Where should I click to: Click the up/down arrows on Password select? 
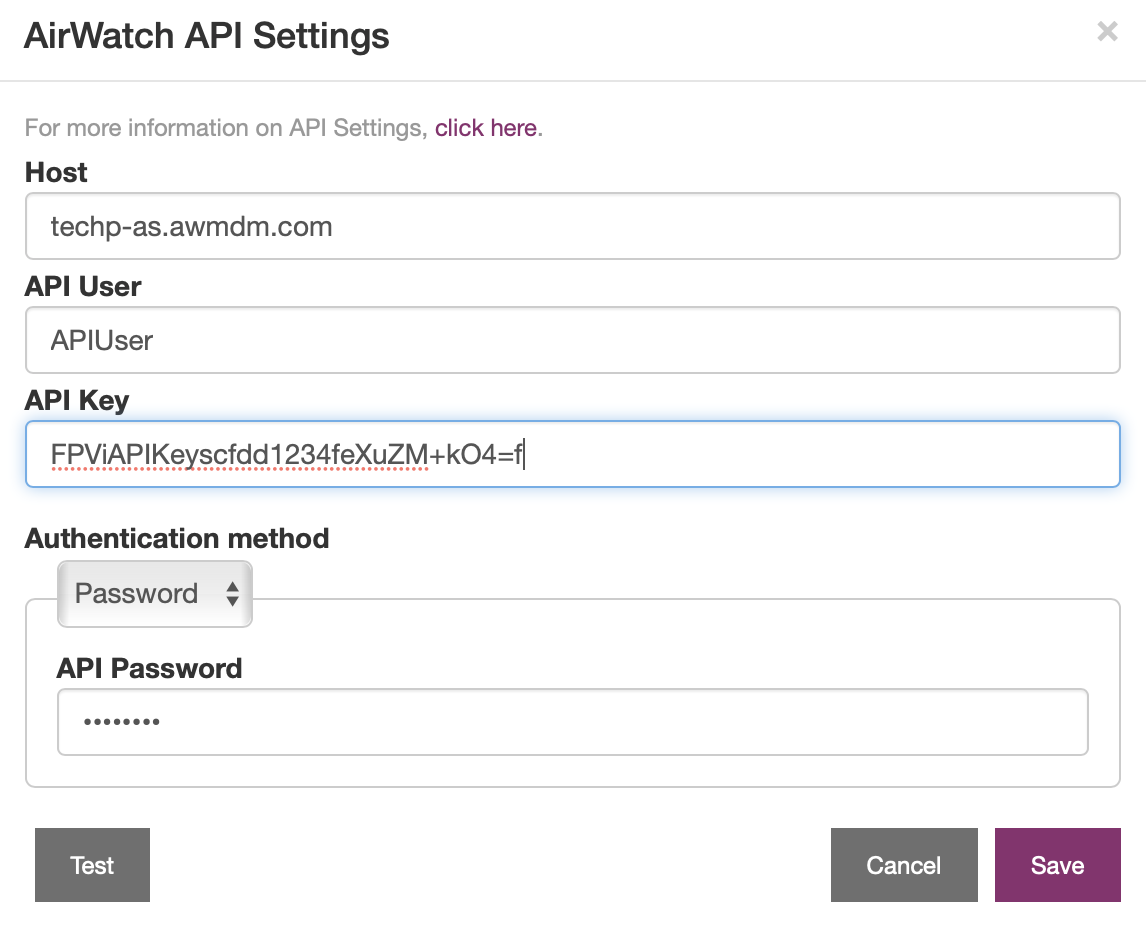pos(232,594)
